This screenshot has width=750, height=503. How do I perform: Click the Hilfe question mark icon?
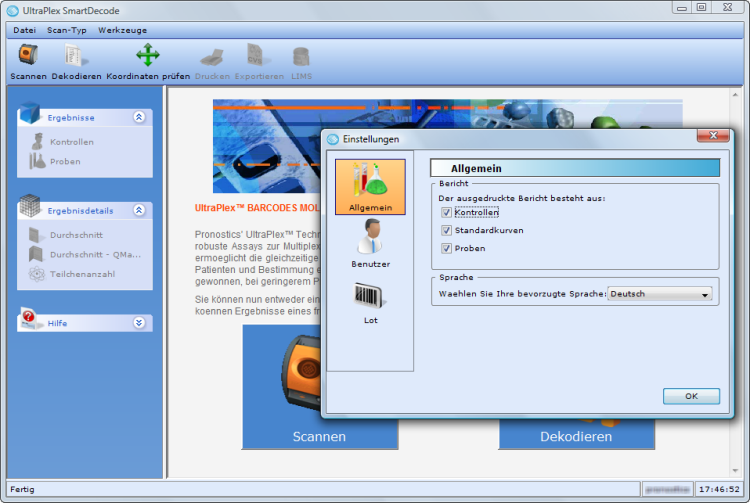click(29, 319)
